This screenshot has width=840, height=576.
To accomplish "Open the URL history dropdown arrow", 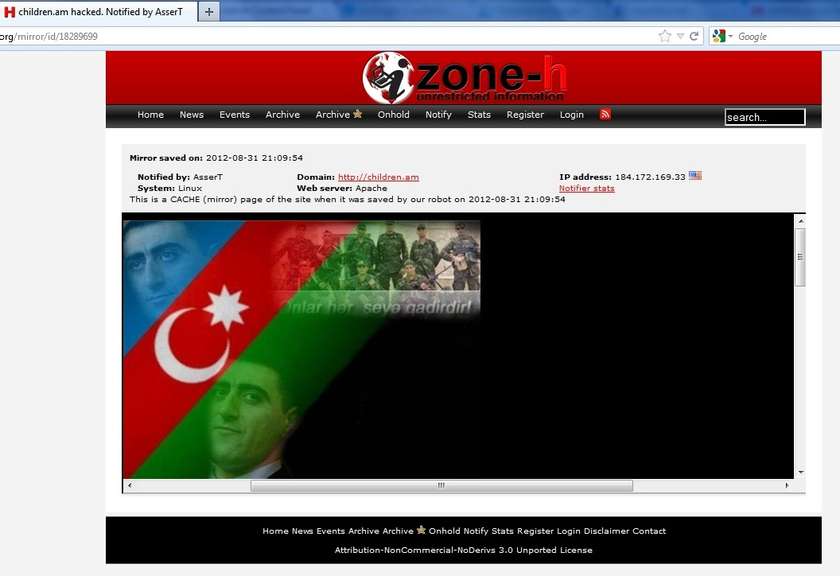I will click(x=680, y=36).
